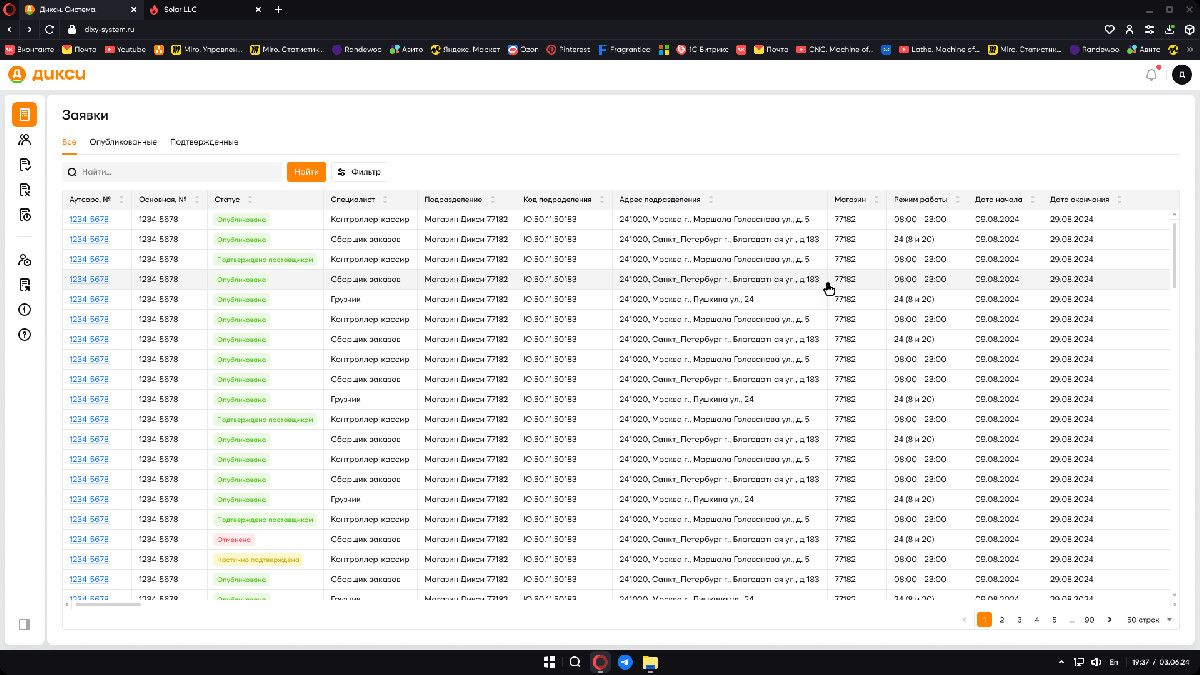Open the user settings sidebar icon
The width and height of the screenshot is (1200, 675).
click(25, 260)
